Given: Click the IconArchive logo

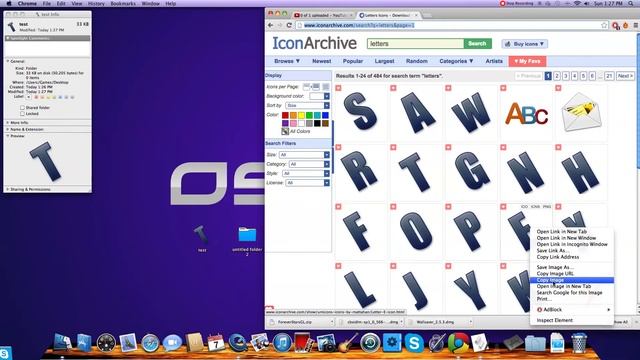Looking at the screenshot, I should [314, 43].
